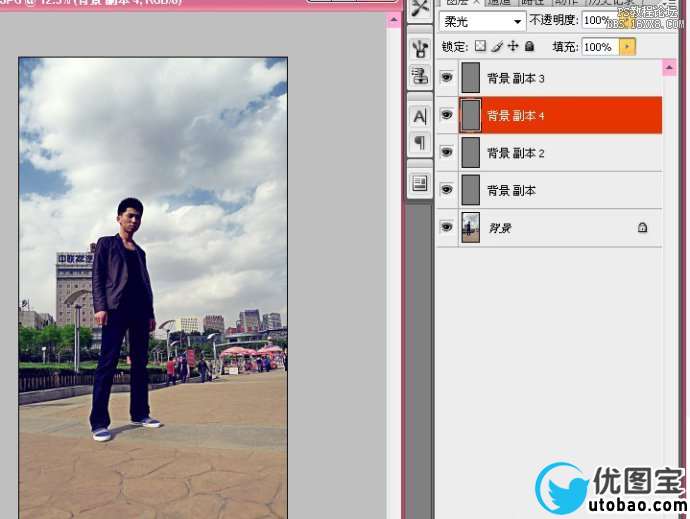The image size is (690, 519).
Task: Click the padlock on the 背景 layer
Action: point(642,228)
